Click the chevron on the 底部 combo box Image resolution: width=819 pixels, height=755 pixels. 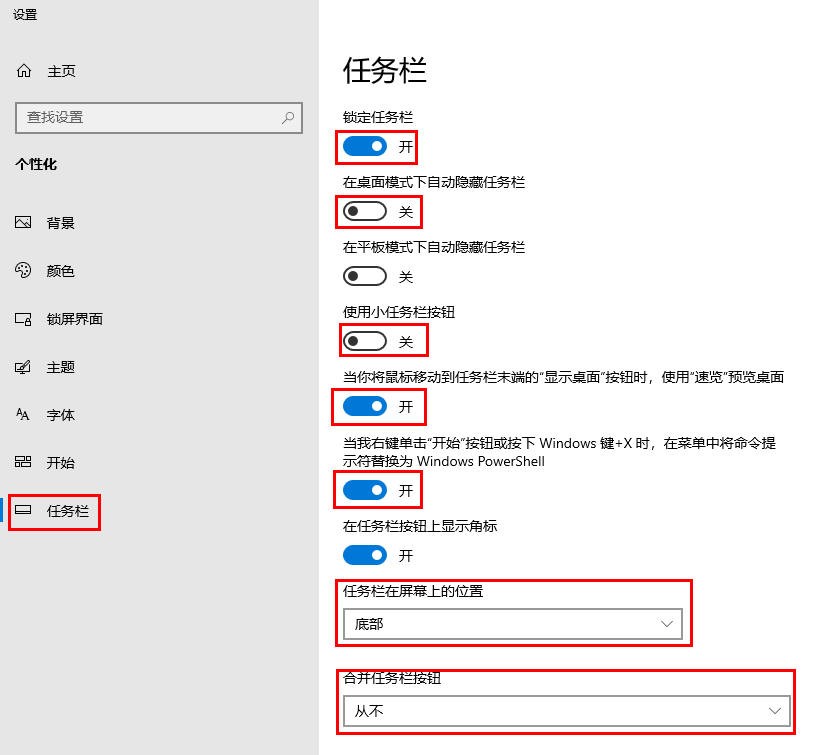[x=667, y=622]
